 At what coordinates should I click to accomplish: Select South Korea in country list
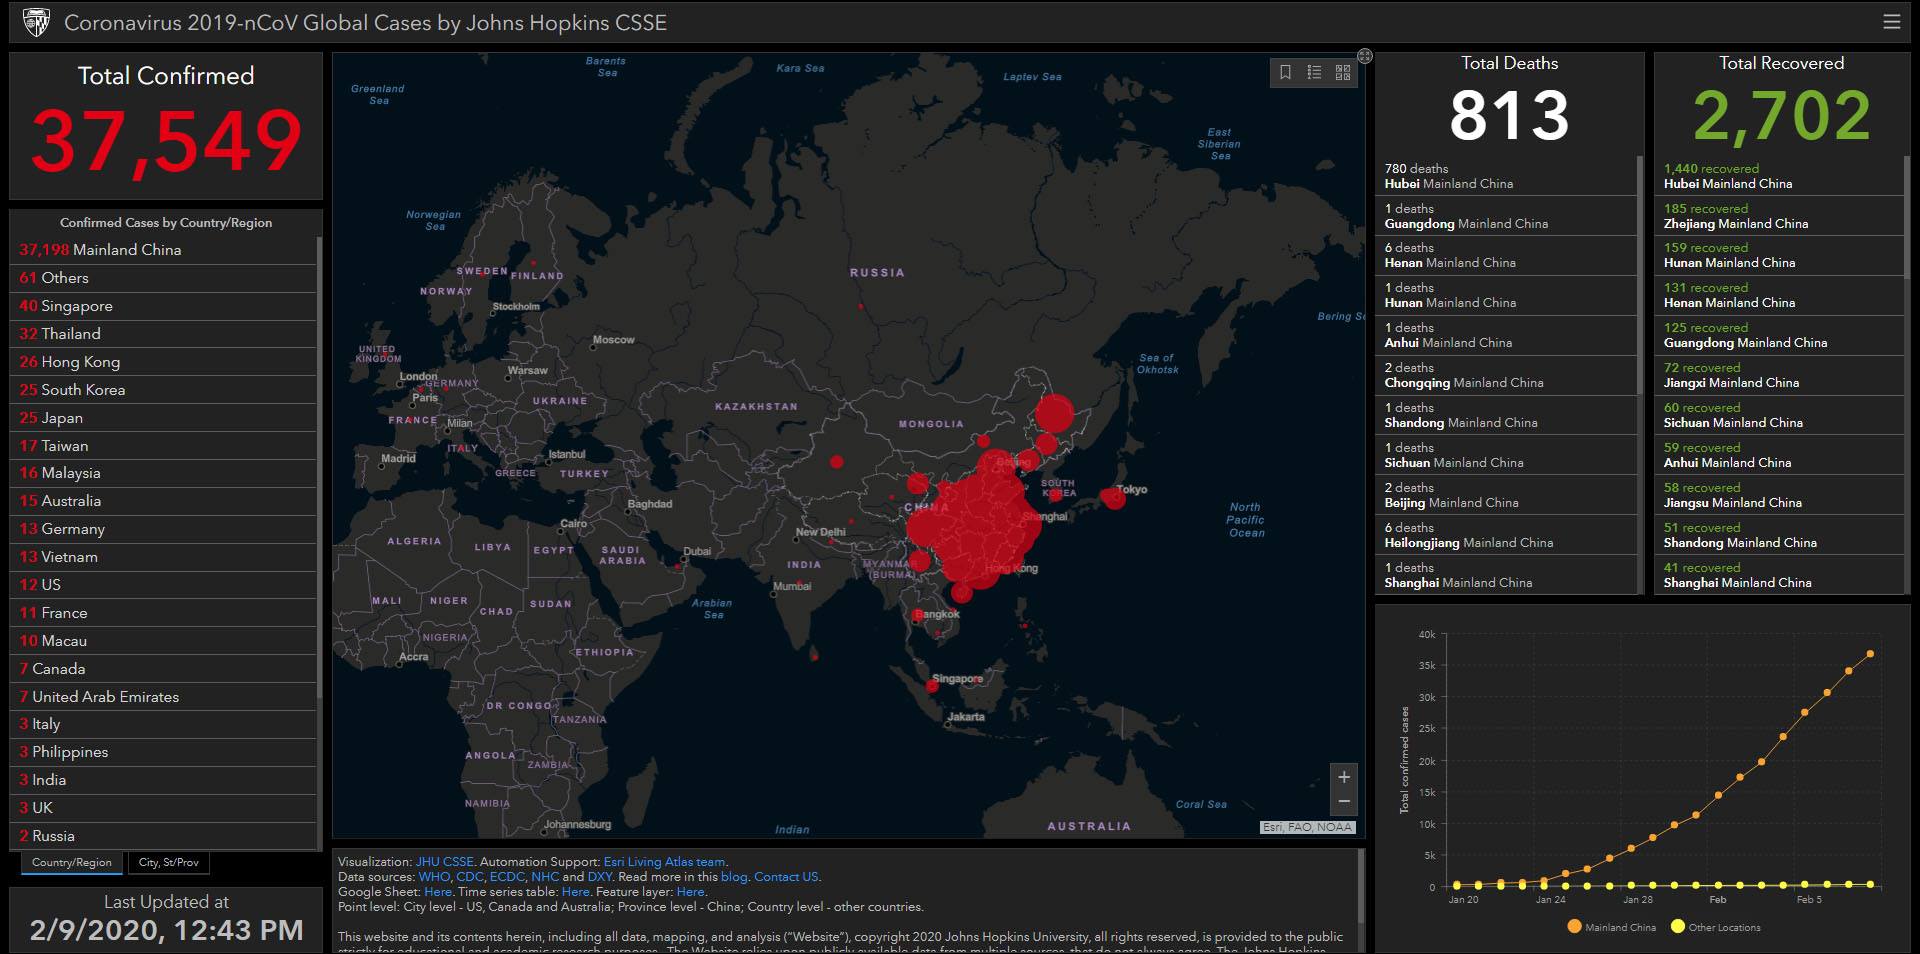(163, 390)
